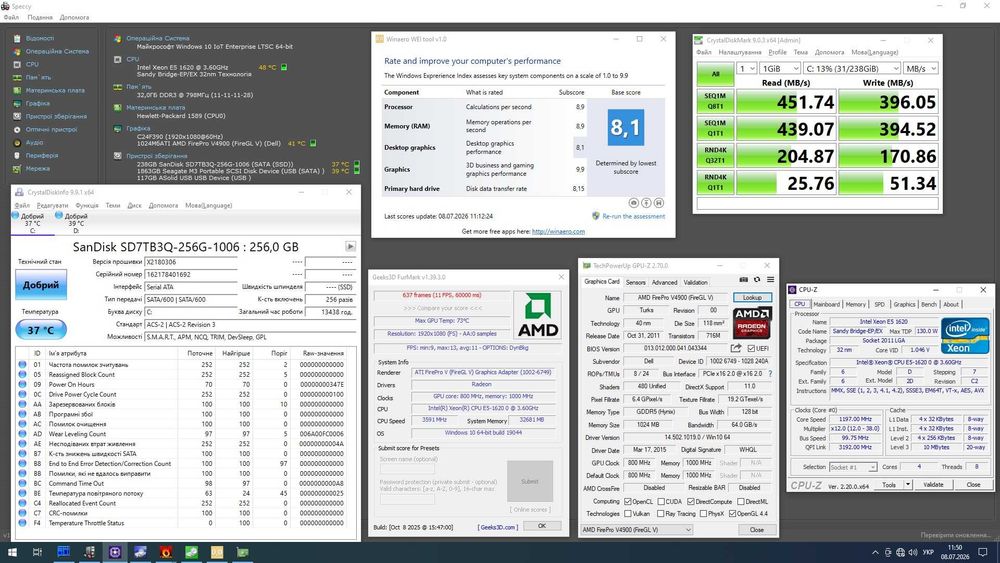Open Bench tab in CPU-Z
This screenshot has width=1000, height=563.
click(x=929, y=304)
